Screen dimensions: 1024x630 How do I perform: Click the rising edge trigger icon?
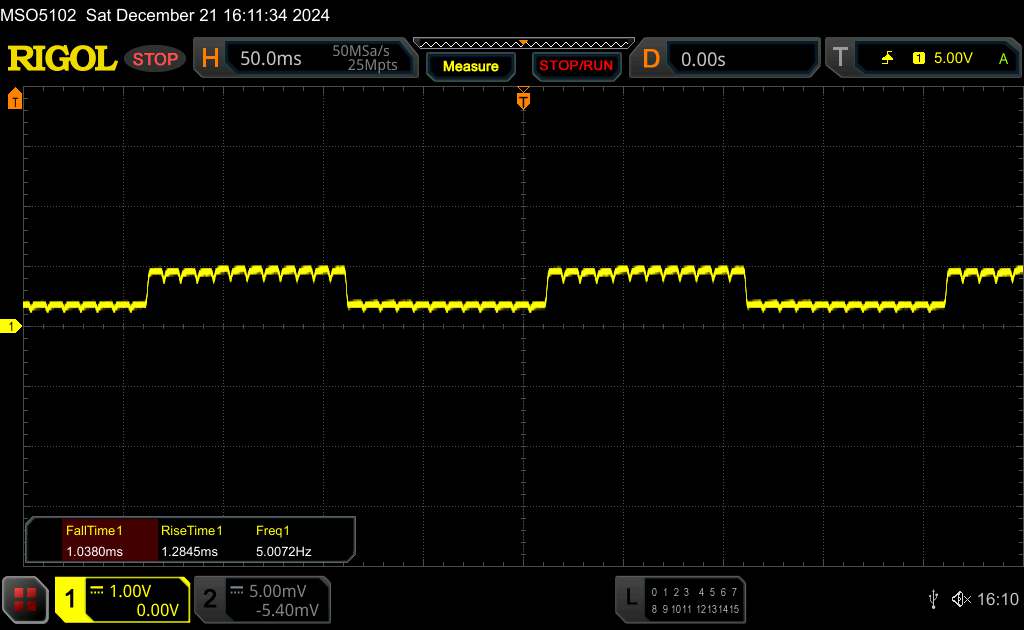pyautogui.click(x=887, y=58)
